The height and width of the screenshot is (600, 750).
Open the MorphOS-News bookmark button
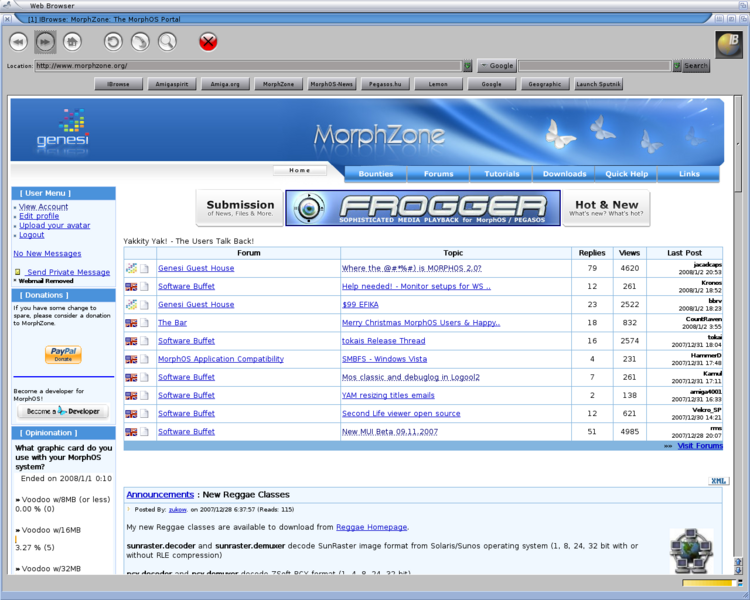pos(331,85)
